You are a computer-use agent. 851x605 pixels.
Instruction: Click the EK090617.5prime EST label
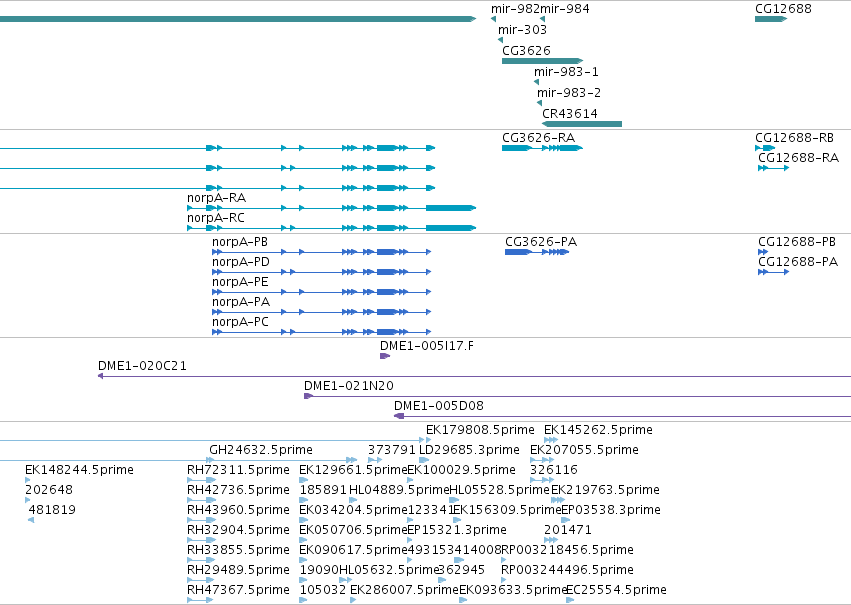(353, 550)
